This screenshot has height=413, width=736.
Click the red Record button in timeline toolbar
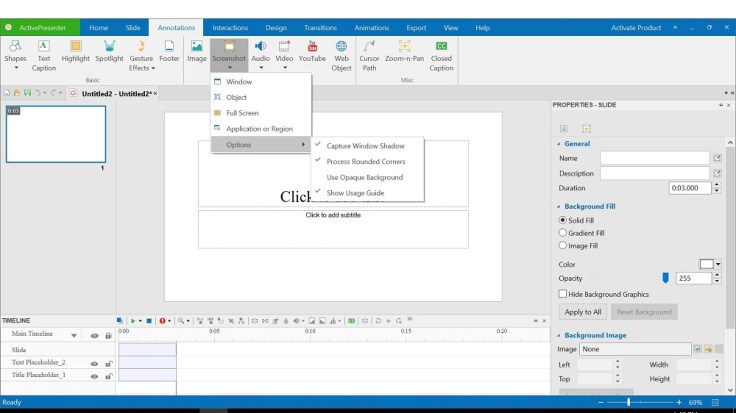click(x=162, y=321)
